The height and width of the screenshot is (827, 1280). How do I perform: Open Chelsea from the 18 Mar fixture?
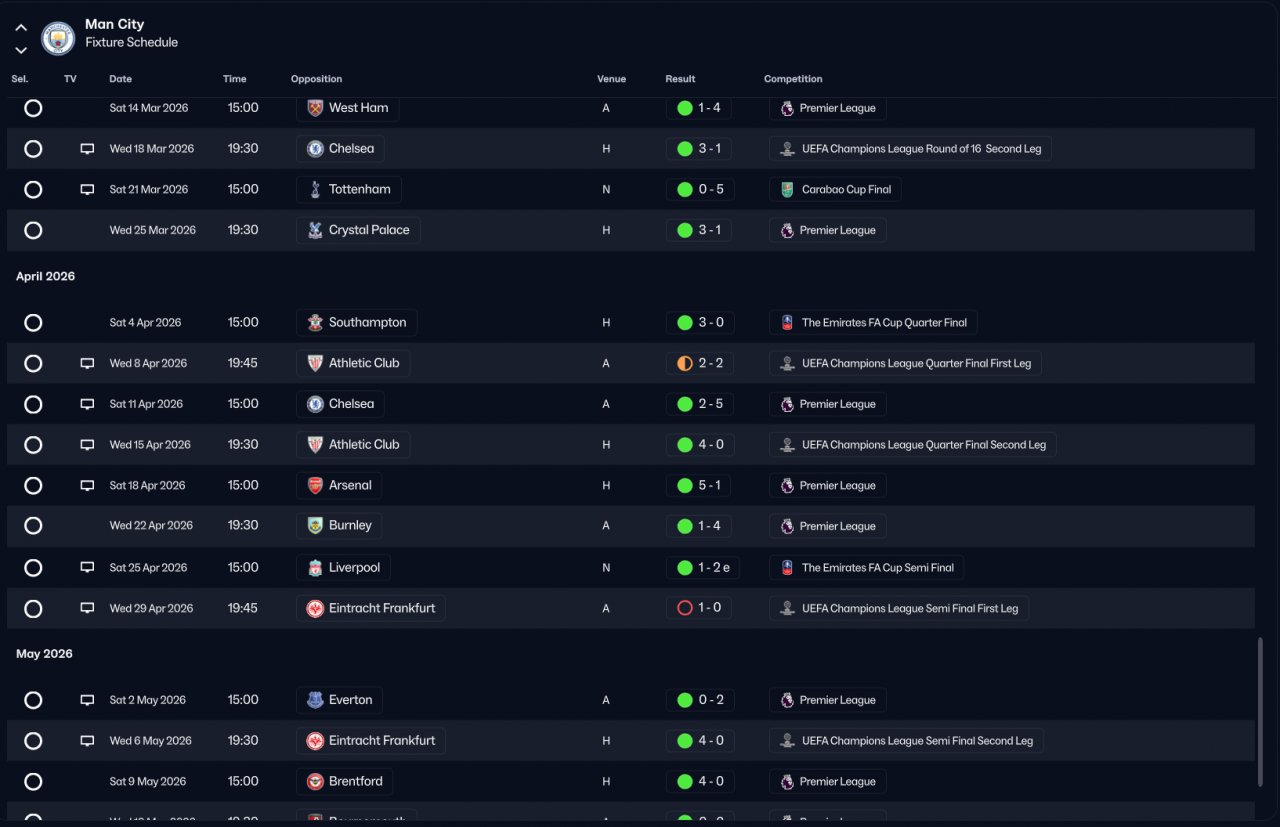coord(340,149)
